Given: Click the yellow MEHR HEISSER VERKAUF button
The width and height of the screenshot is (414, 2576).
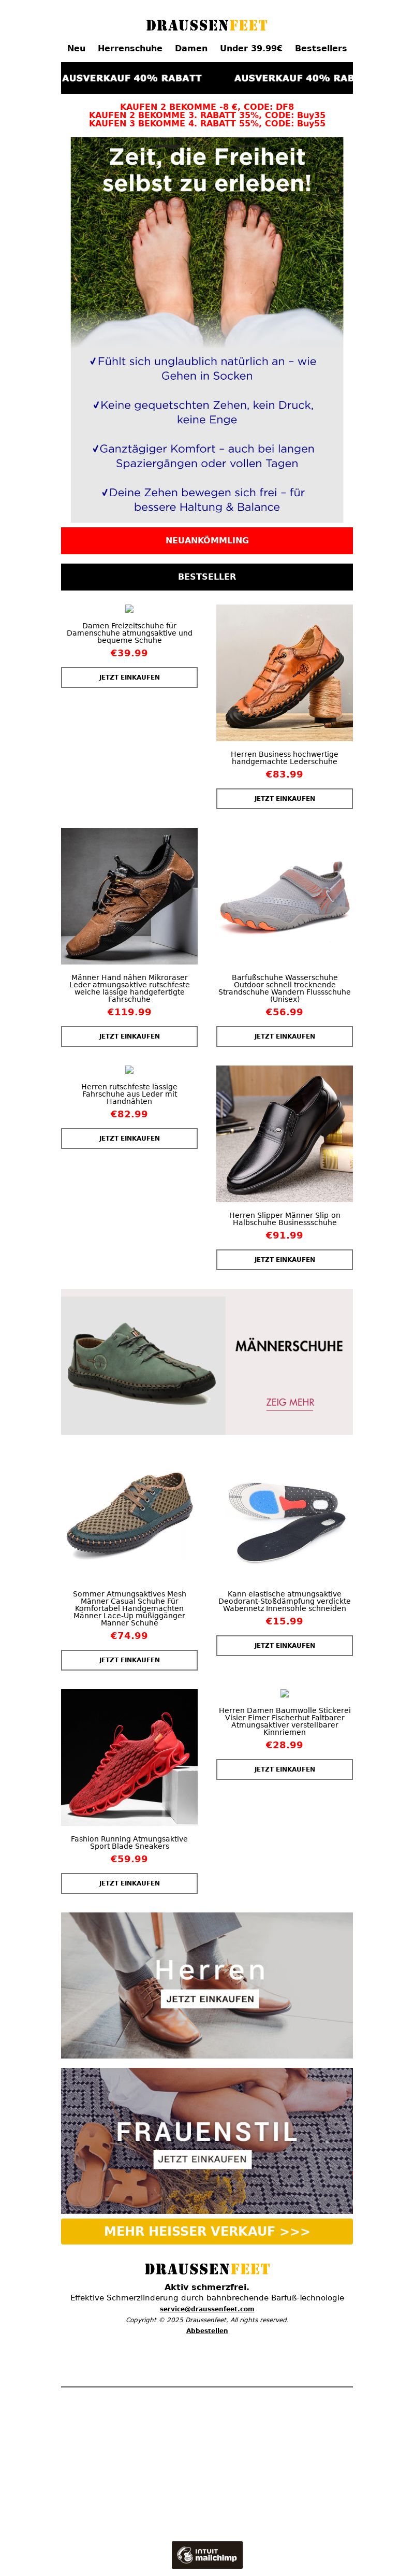Looking at the screenshot, I should (x=207, y=2231).
